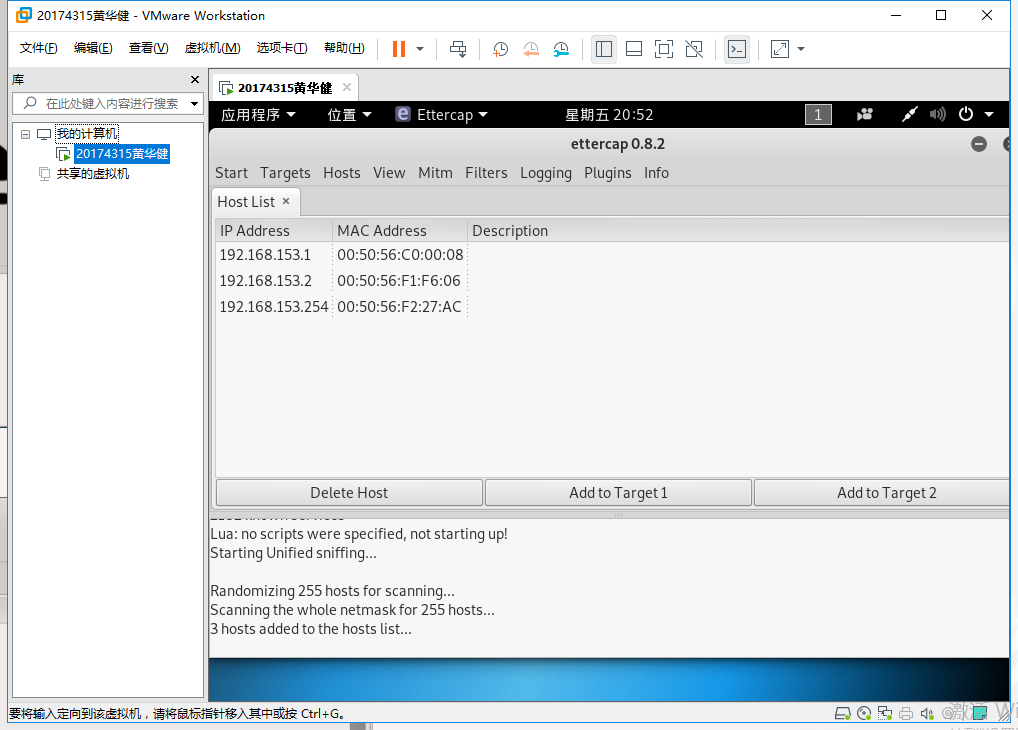
Task: Switch to Unity mode icon
Action: [x=694, y=49]
